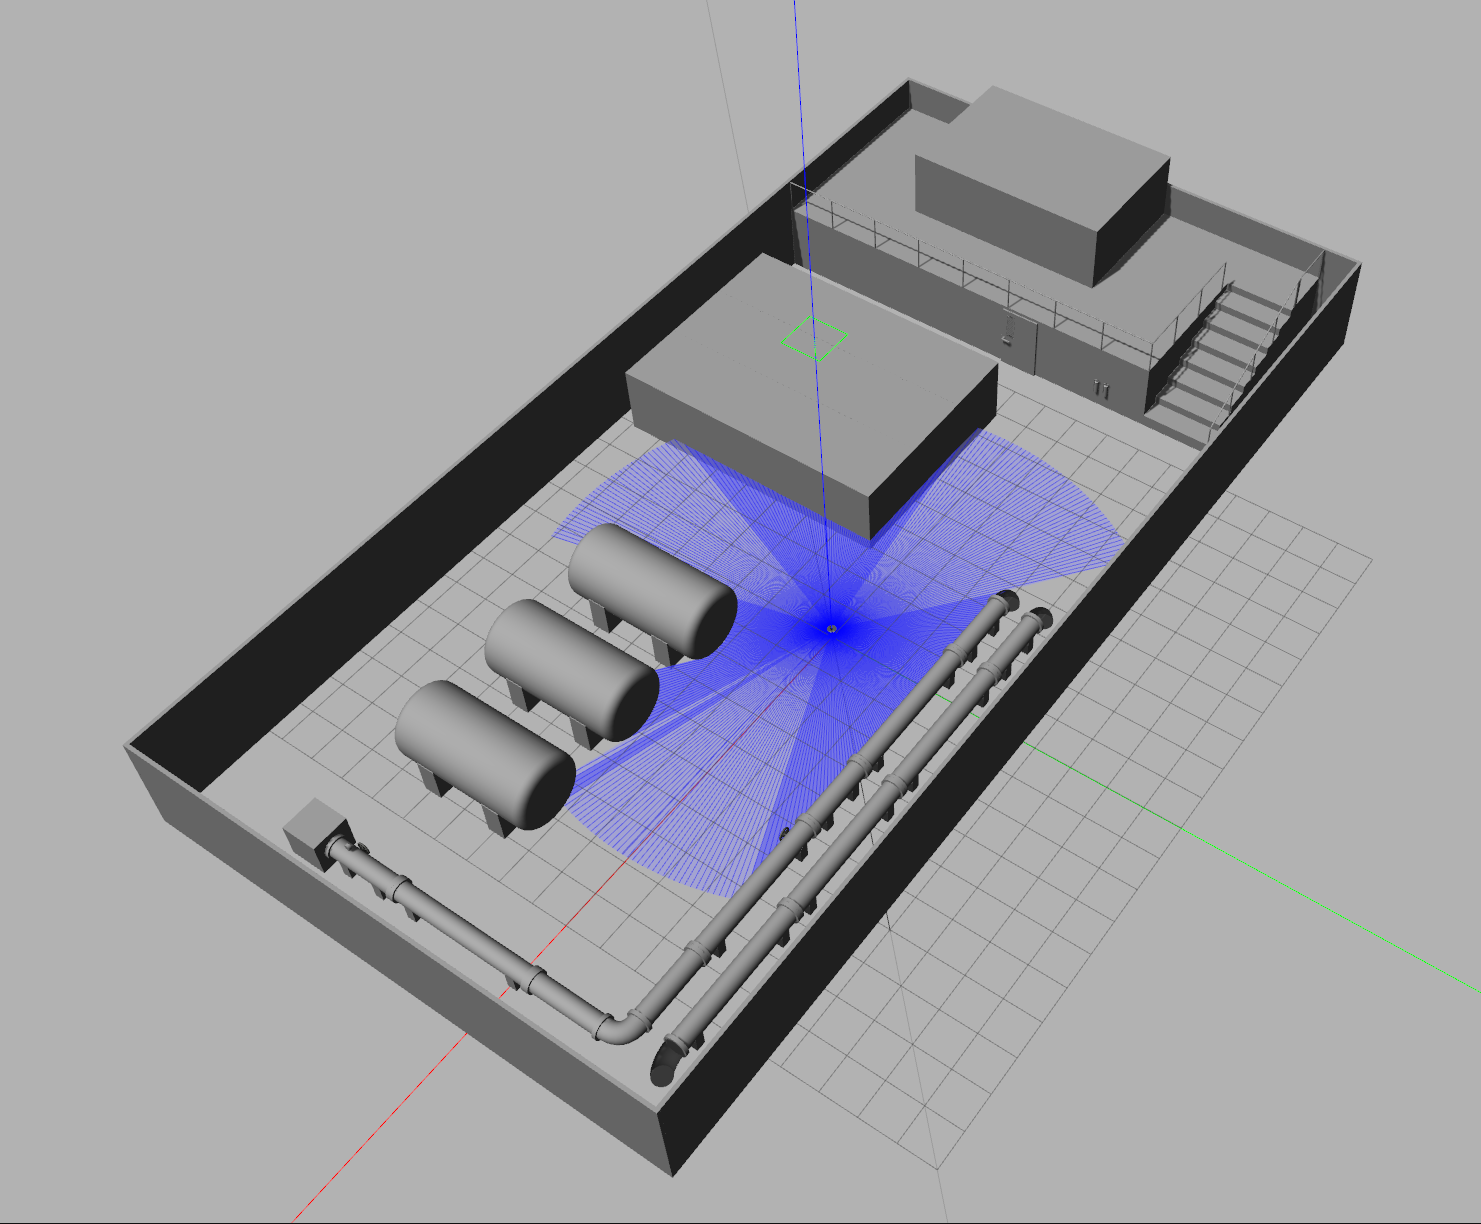Select the nearest cylindrical tank

(485, 757)
